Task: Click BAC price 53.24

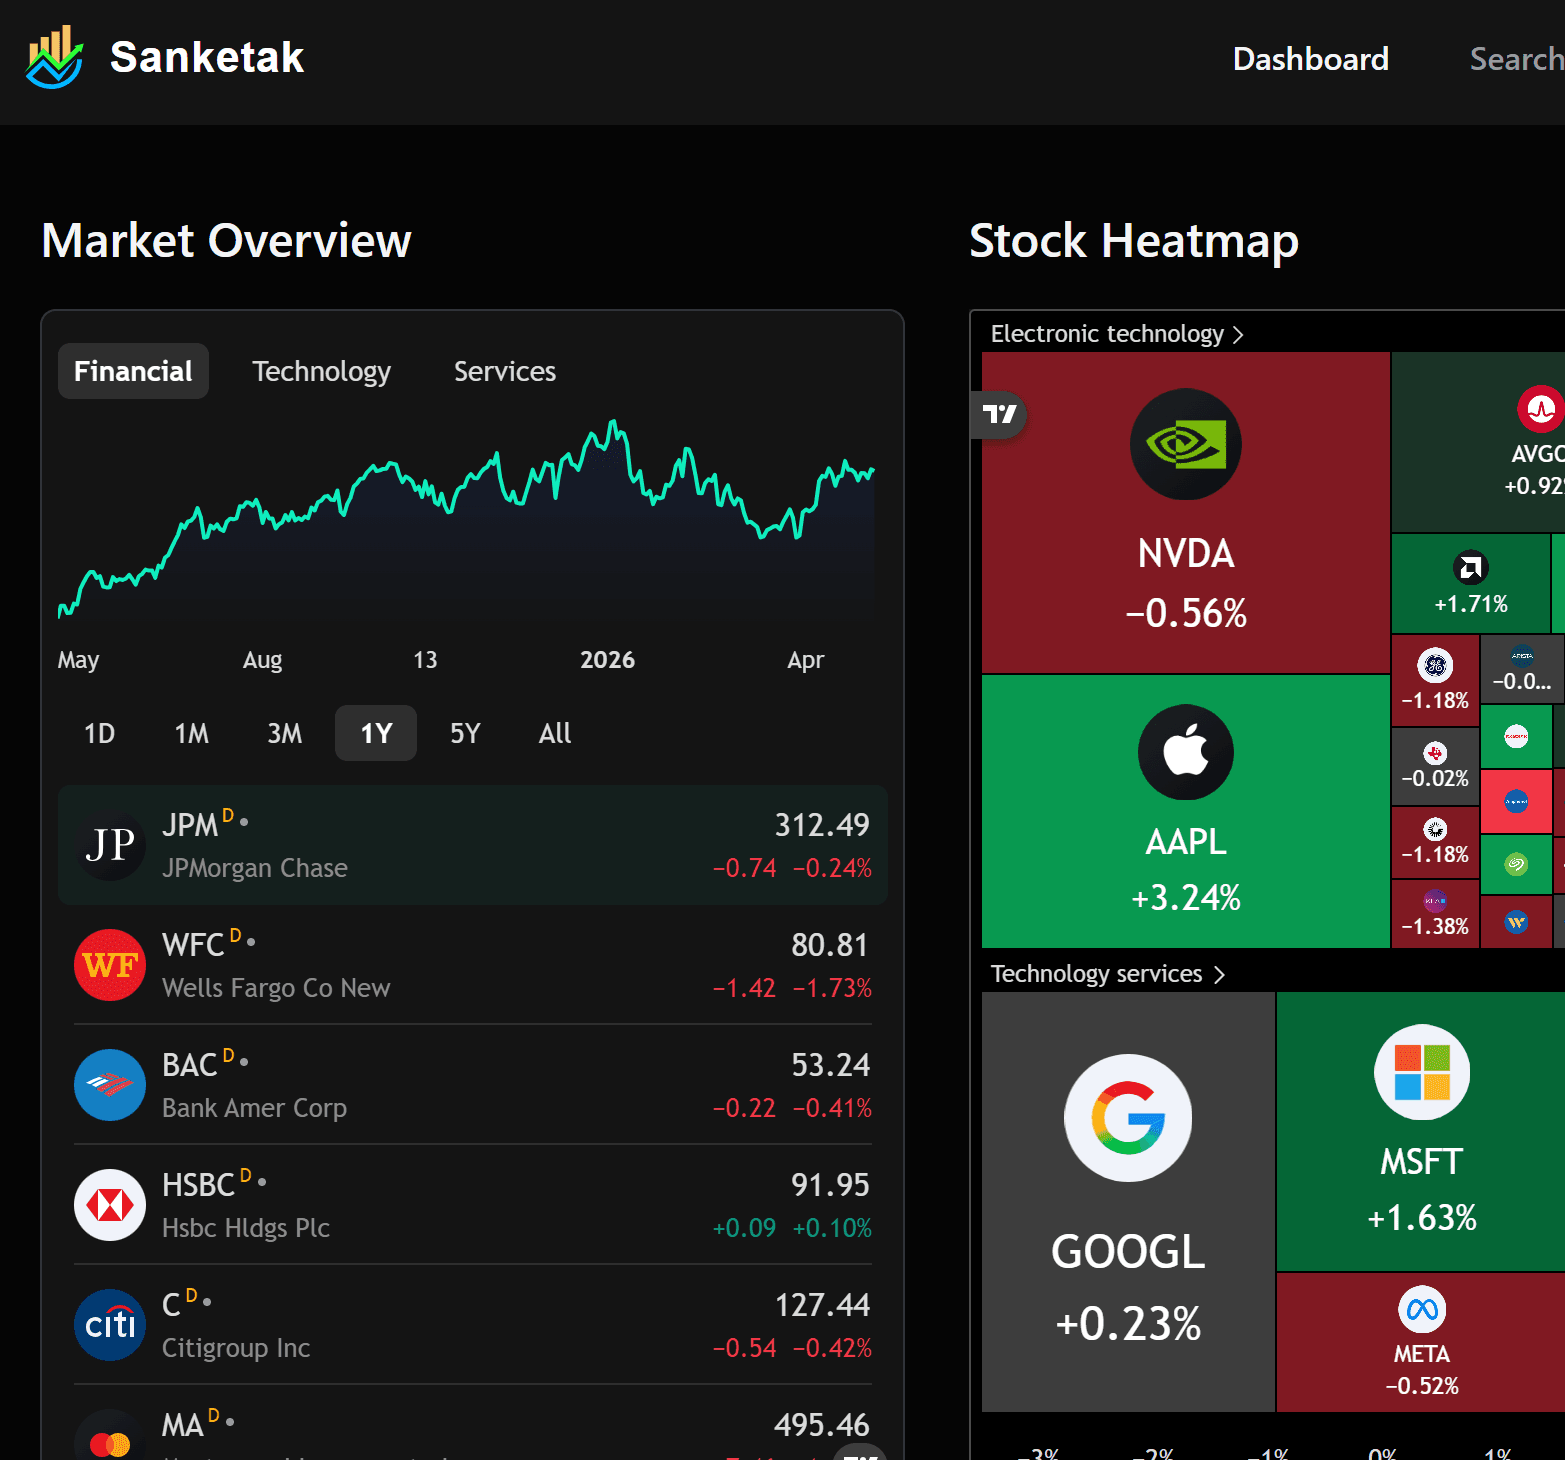Action: click(x=831, y=1065)
